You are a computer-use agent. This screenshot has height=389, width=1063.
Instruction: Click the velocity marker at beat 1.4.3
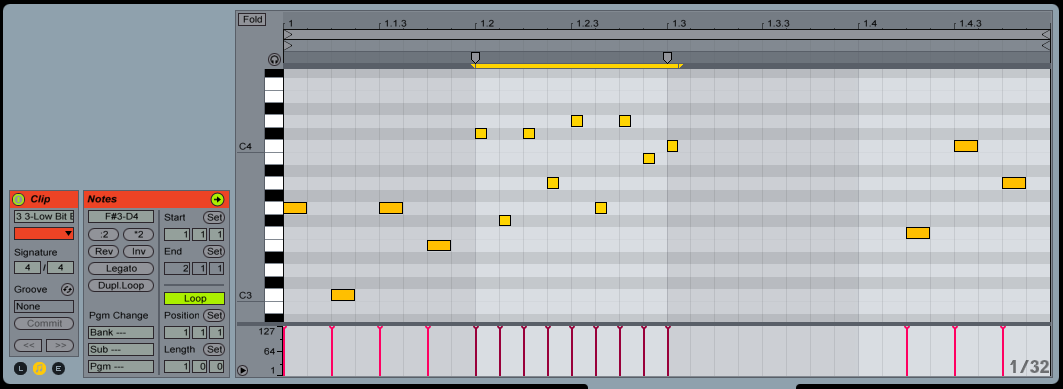955,328
